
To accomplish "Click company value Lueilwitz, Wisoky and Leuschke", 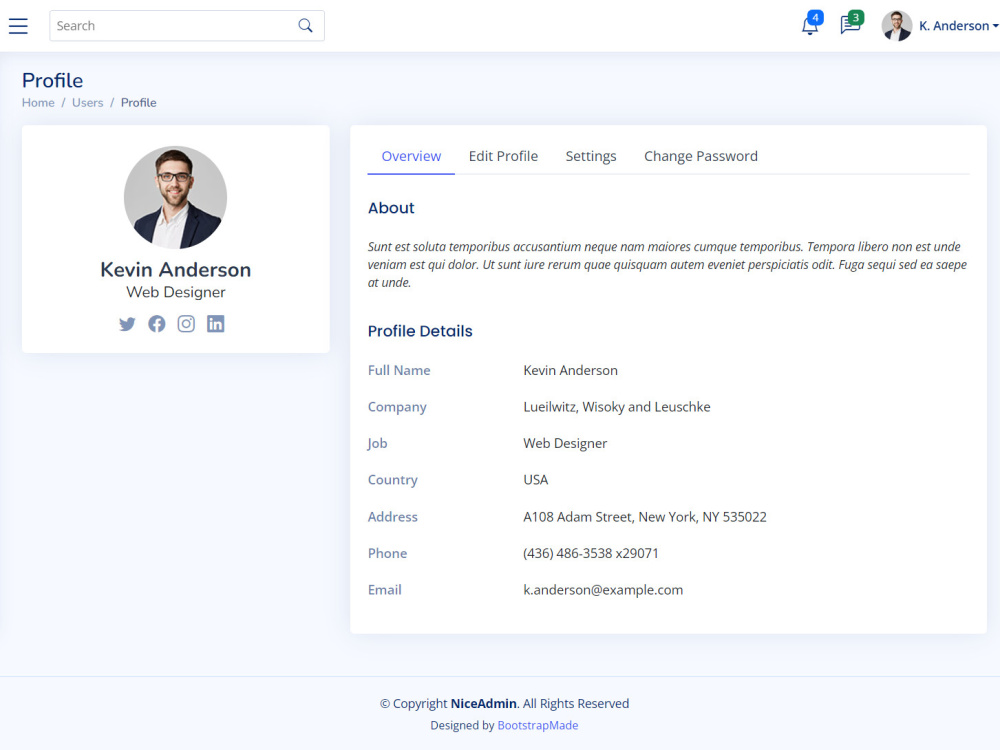I will (x=617, y=407).
